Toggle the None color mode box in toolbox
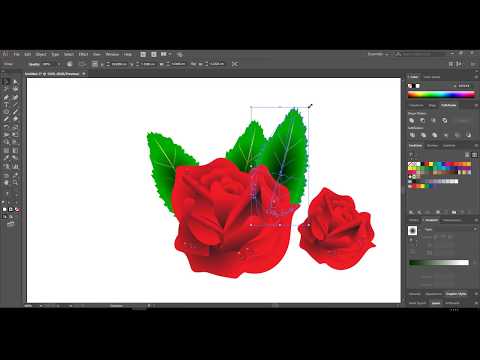Image resolution: width=480 pixels, height=360 pixels. click(x=17, y=210)
